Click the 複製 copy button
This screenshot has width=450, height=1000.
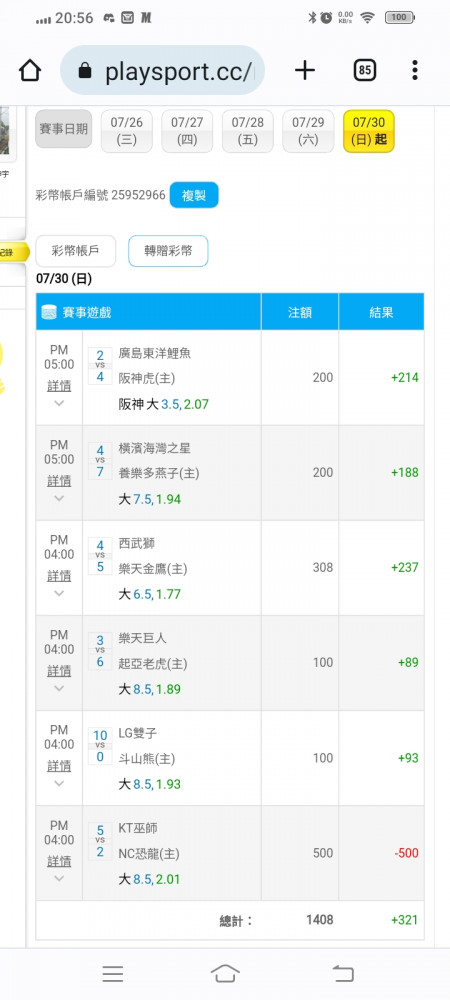click(194, 195)
